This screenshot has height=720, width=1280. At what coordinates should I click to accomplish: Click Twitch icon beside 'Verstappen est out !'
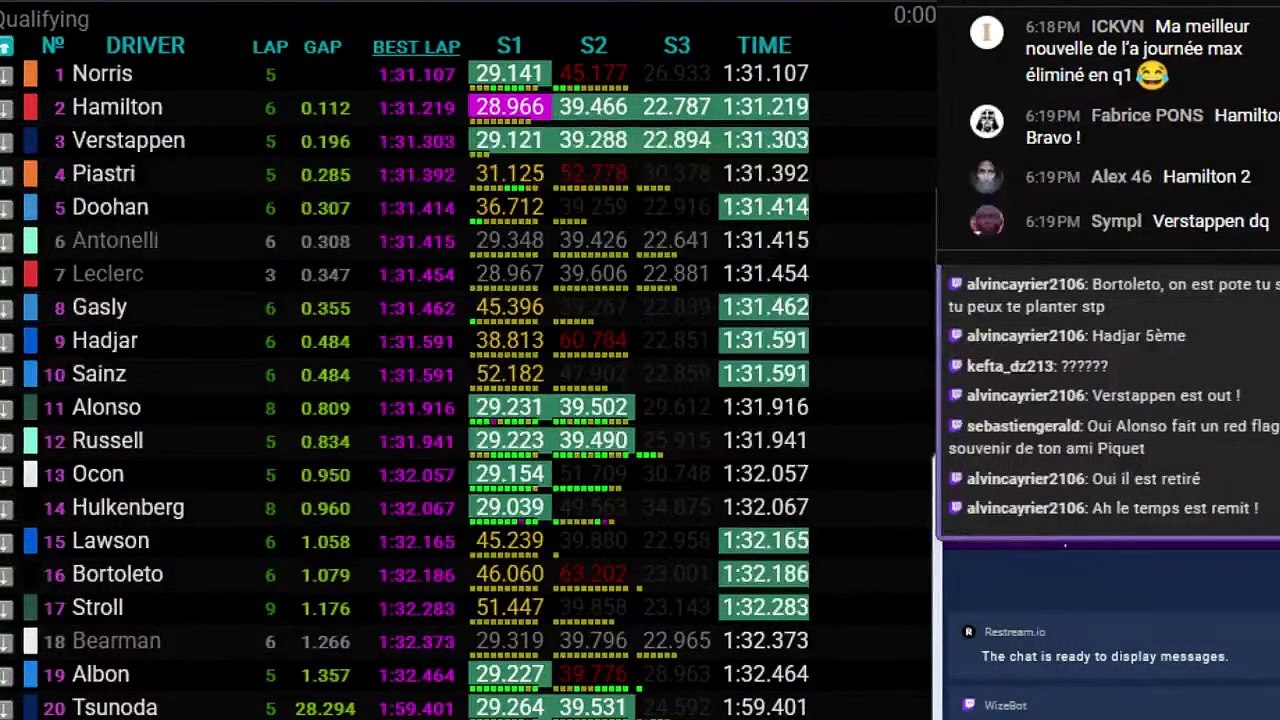tap(956, 396)
